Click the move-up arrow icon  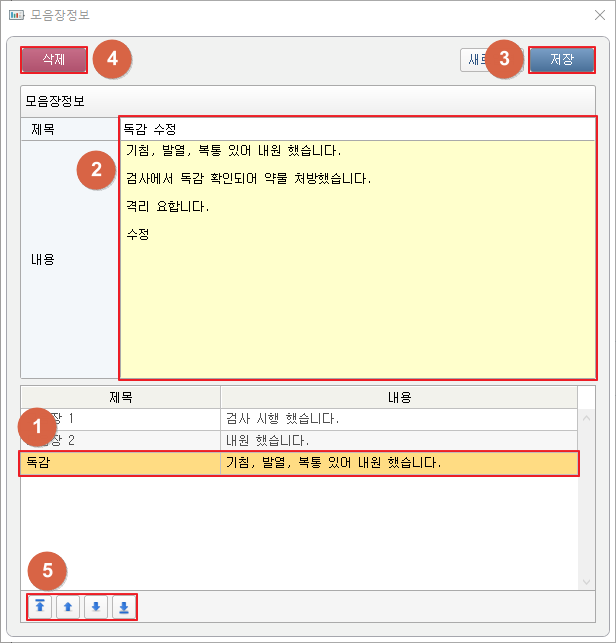(68, 607)
